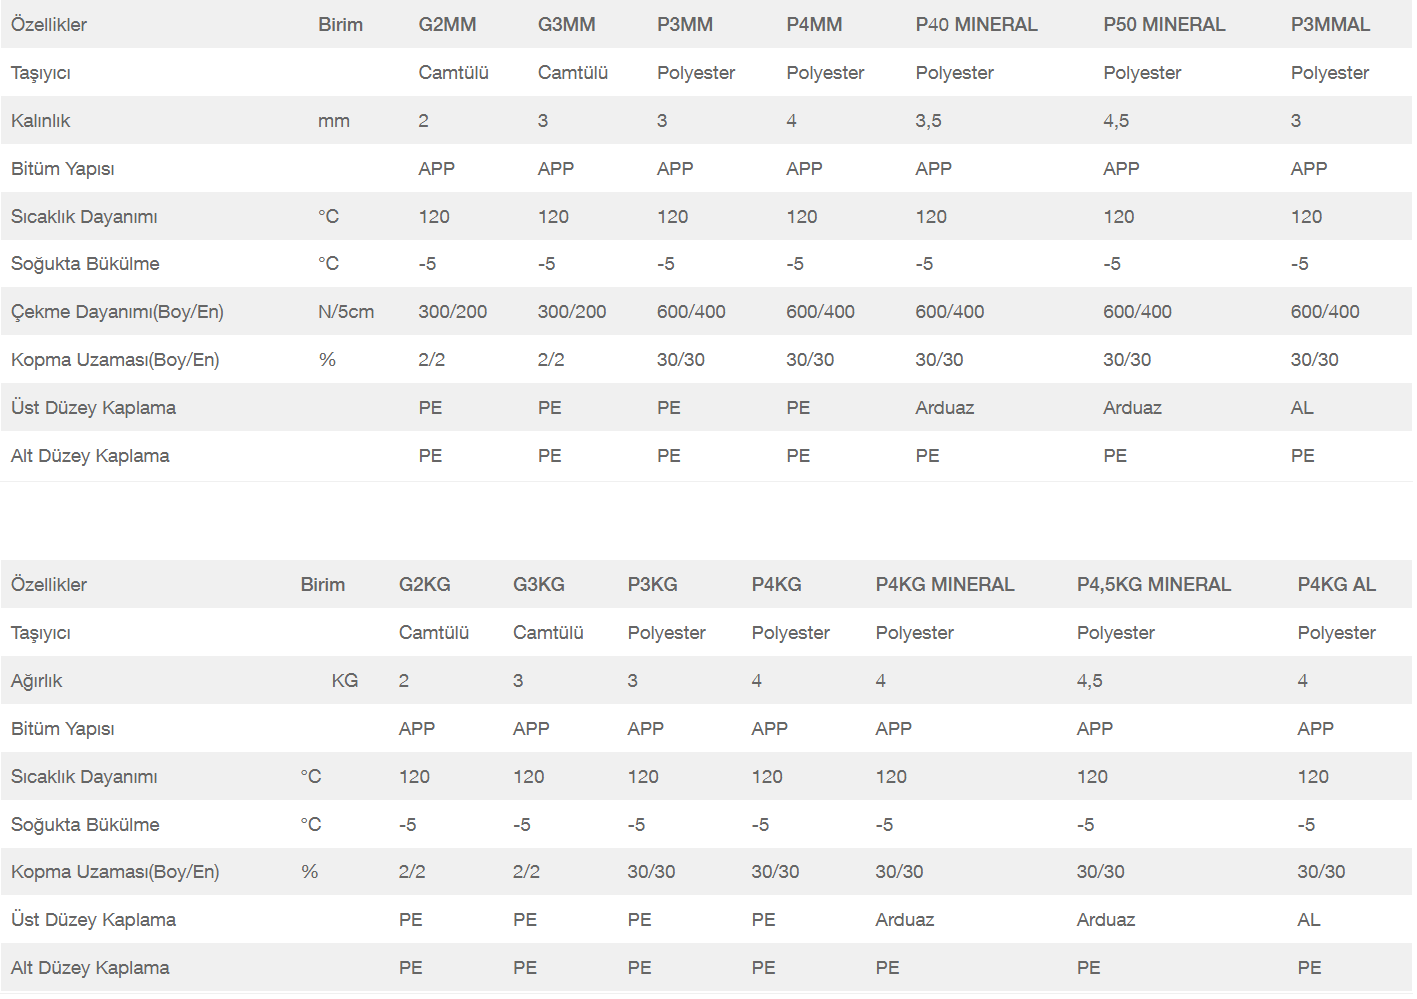Click the P50 MINERAL header in first table

coord(1164,25)
